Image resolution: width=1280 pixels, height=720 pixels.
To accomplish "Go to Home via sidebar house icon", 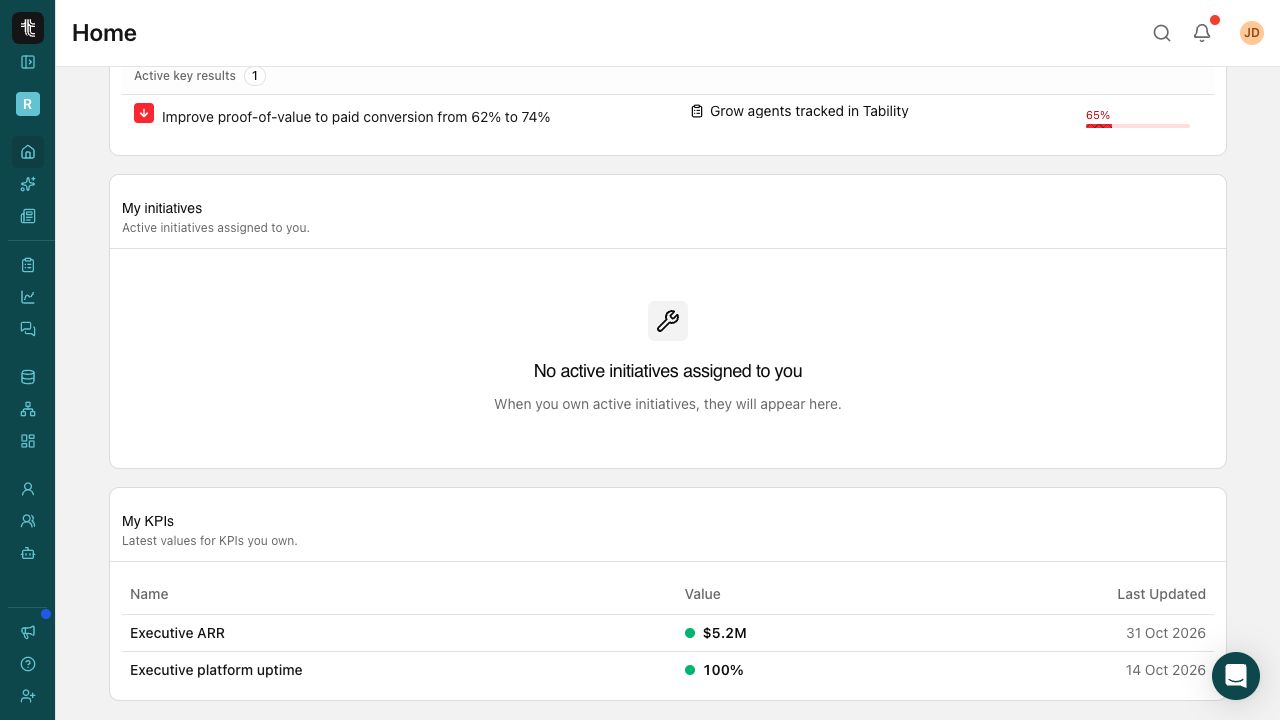I will click(28, 152).
